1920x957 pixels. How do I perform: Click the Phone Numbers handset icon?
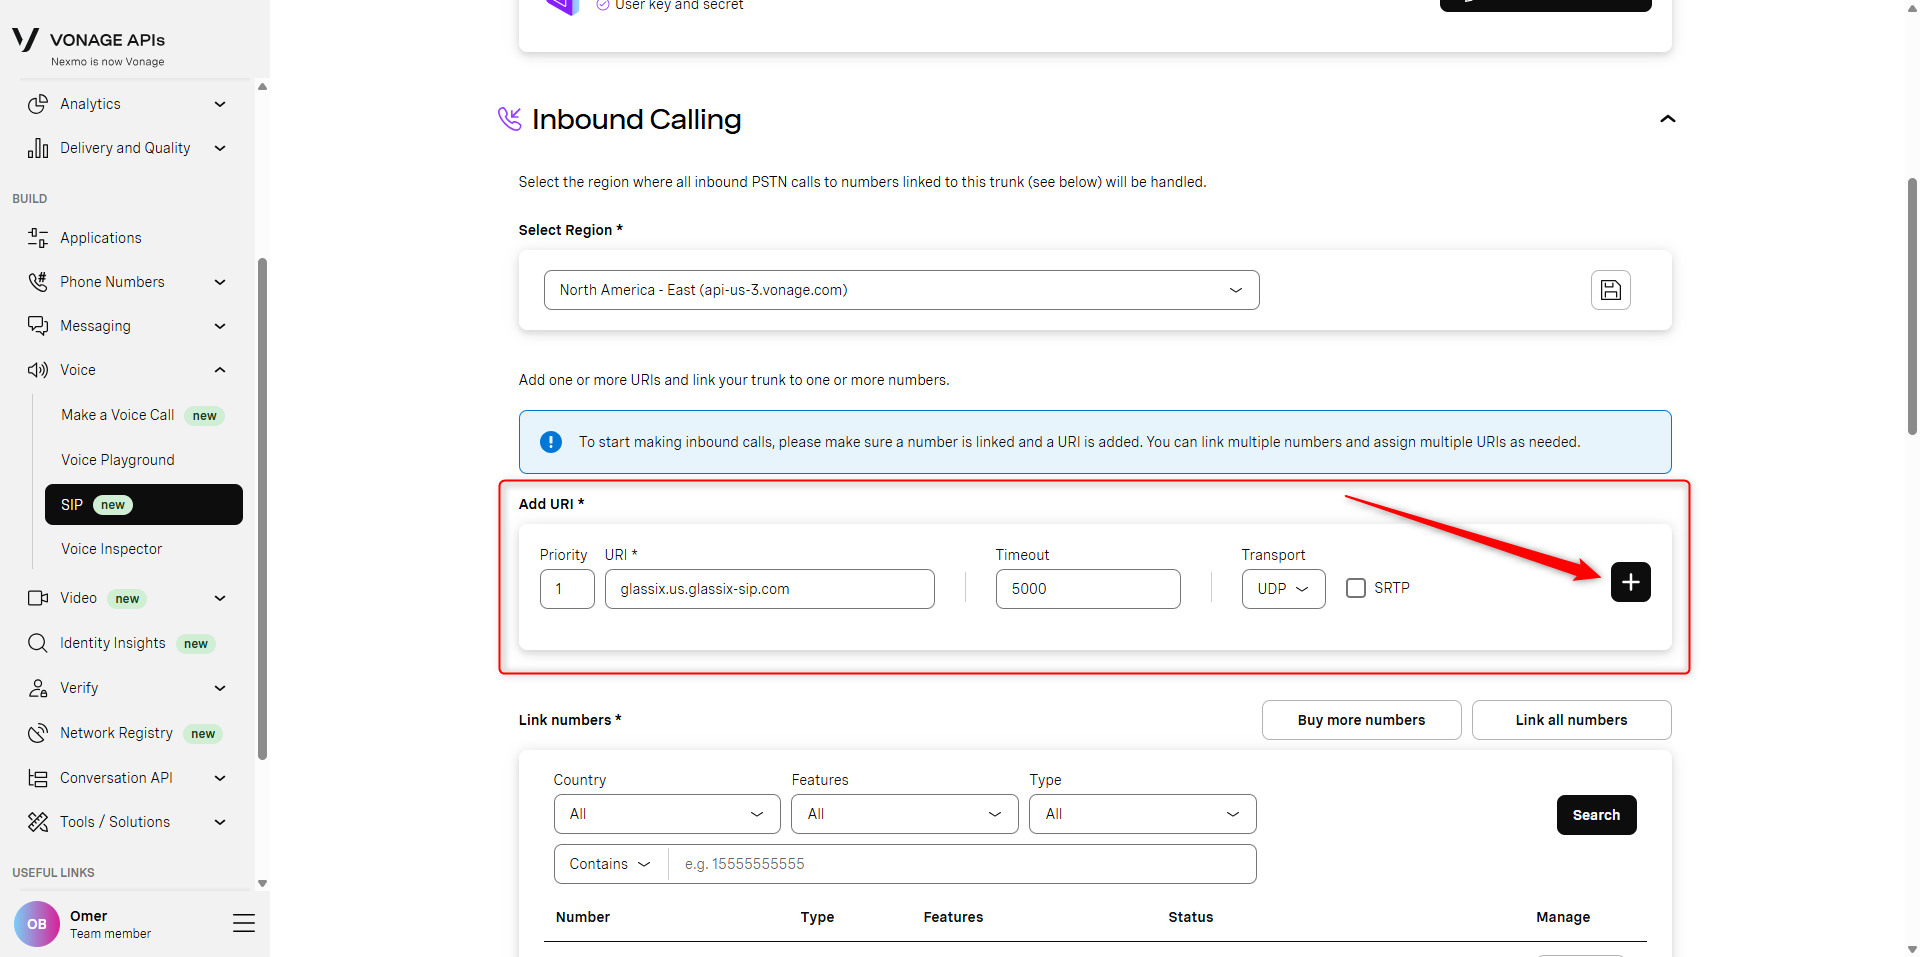[38, 282]
